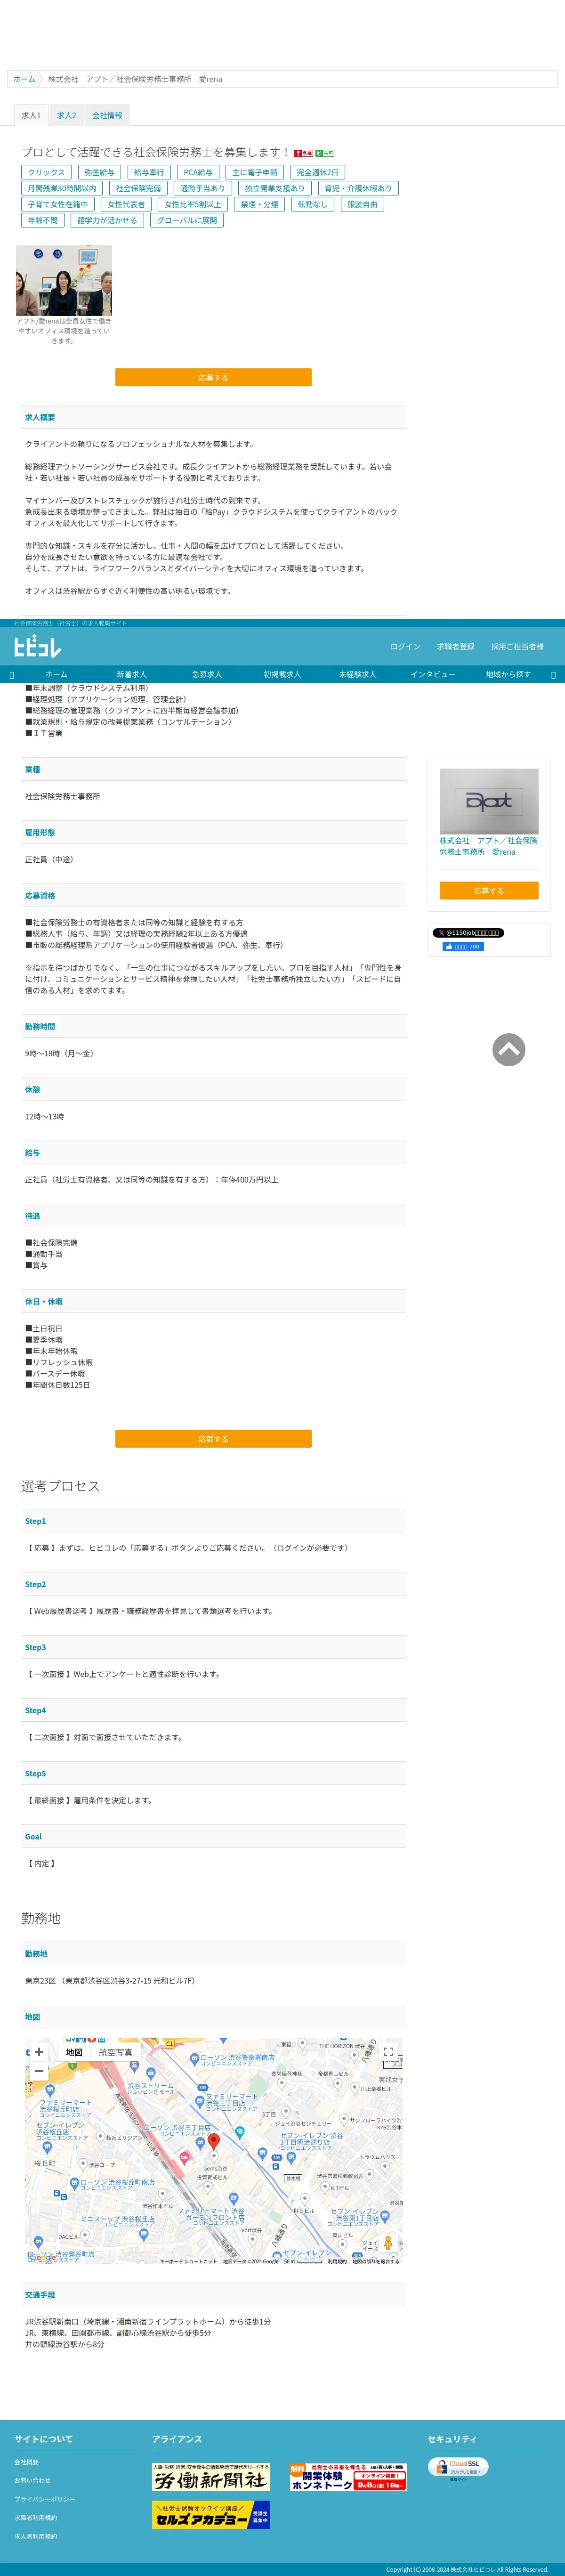The image size is (565, 2576).
Task: Open 初掲載求人 in the navigation bar
Action: pyautogui.click(x=282, y=674)
